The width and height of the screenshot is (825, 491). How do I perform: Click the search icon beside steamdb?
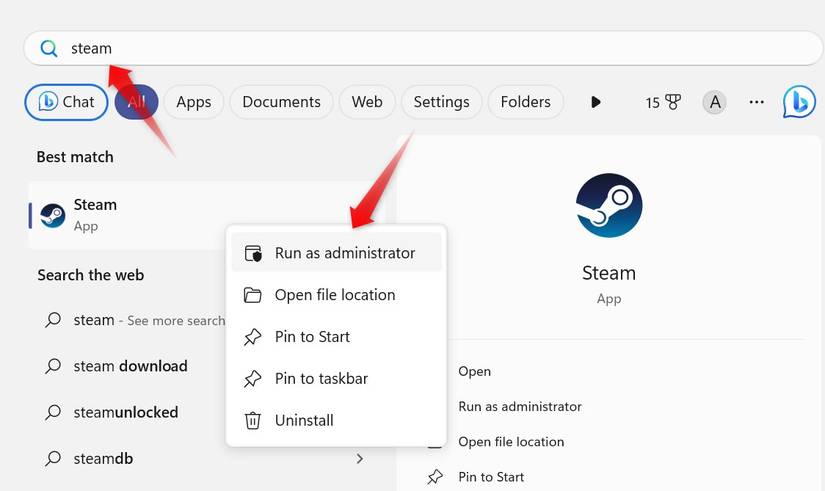[x=53, y=459]
